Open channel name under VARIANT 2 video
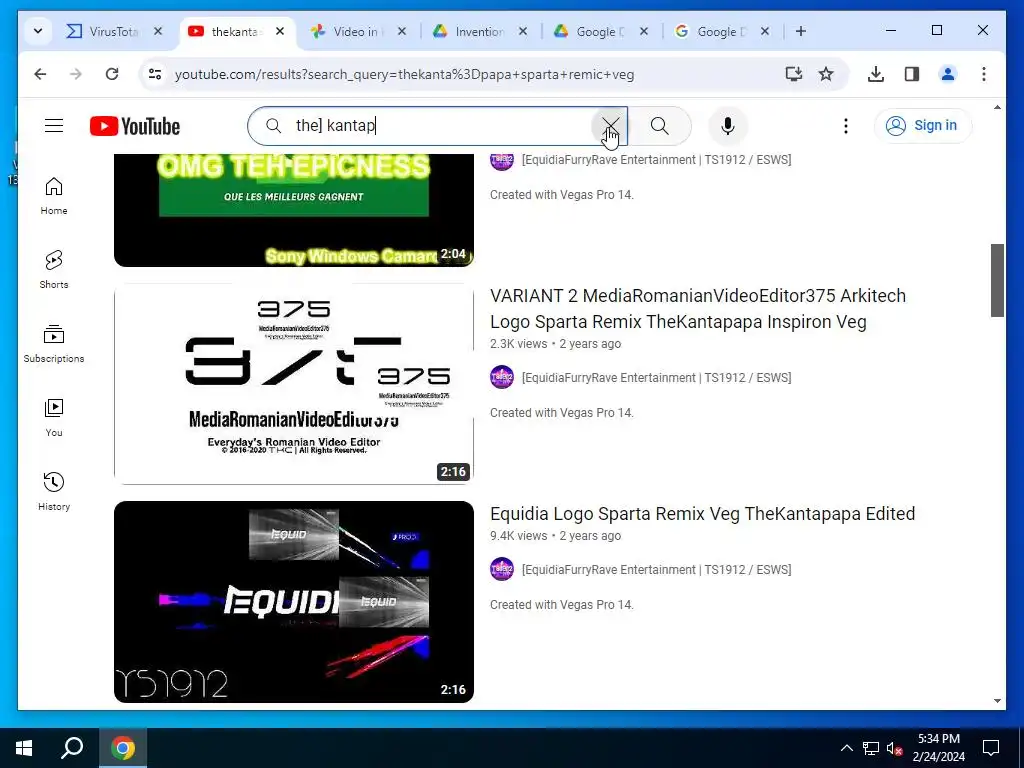Image resolution: width=1024 pixels, height=768 pixels. pos(656,377)
